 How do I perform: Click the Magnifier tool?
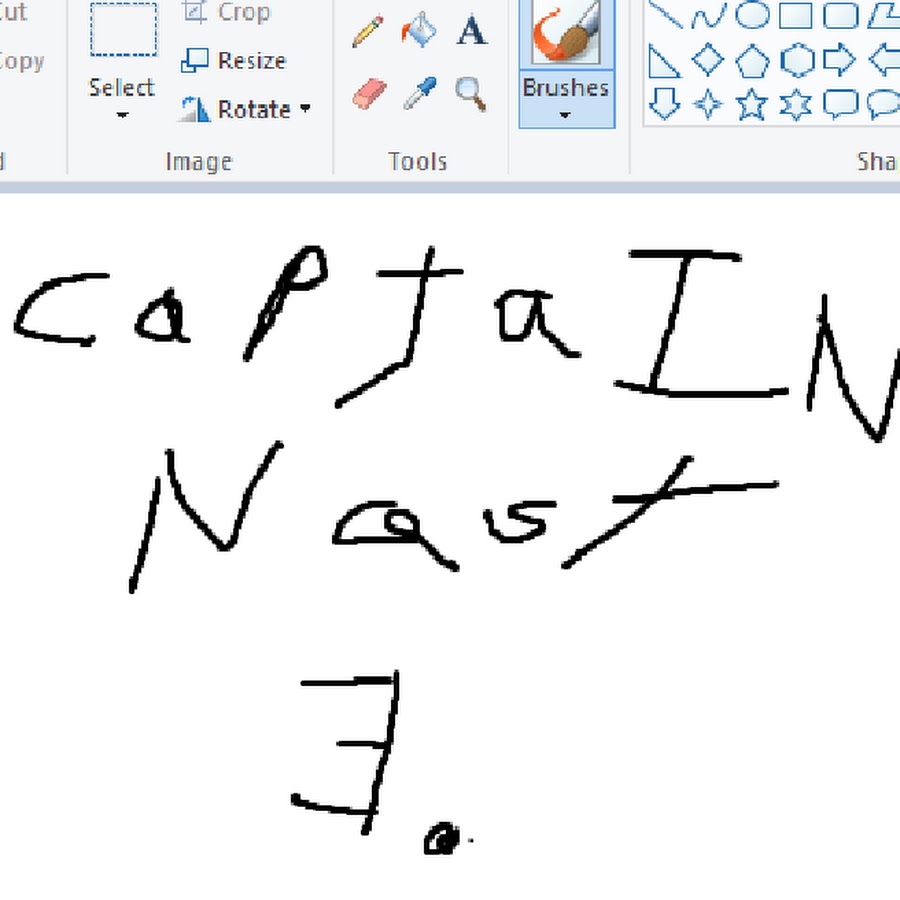(x=471, y=94)
